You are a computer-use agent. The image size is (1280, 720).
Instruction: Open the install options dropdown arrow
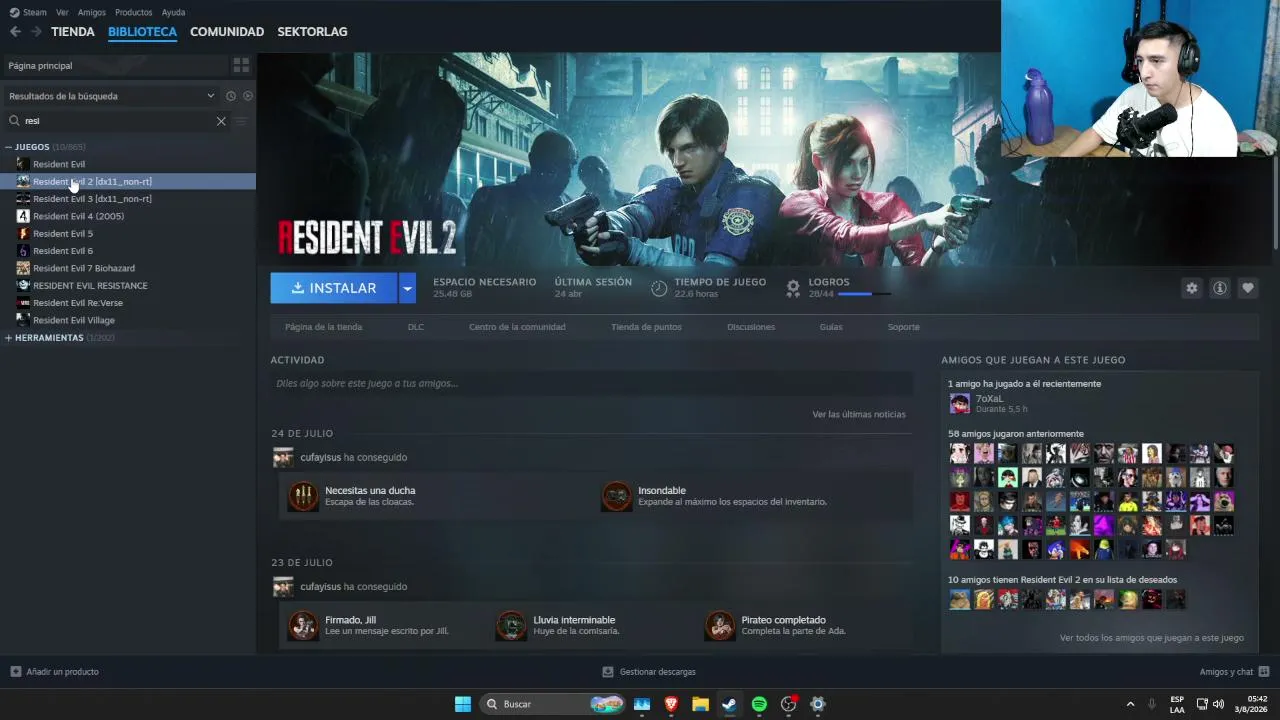click(x=407, y=288)
